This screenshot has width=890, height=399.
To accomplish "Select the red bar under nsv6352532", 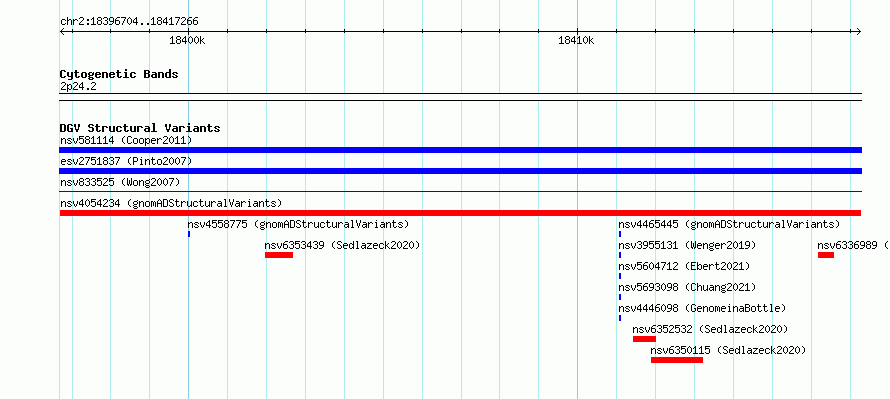I will 644,339.
